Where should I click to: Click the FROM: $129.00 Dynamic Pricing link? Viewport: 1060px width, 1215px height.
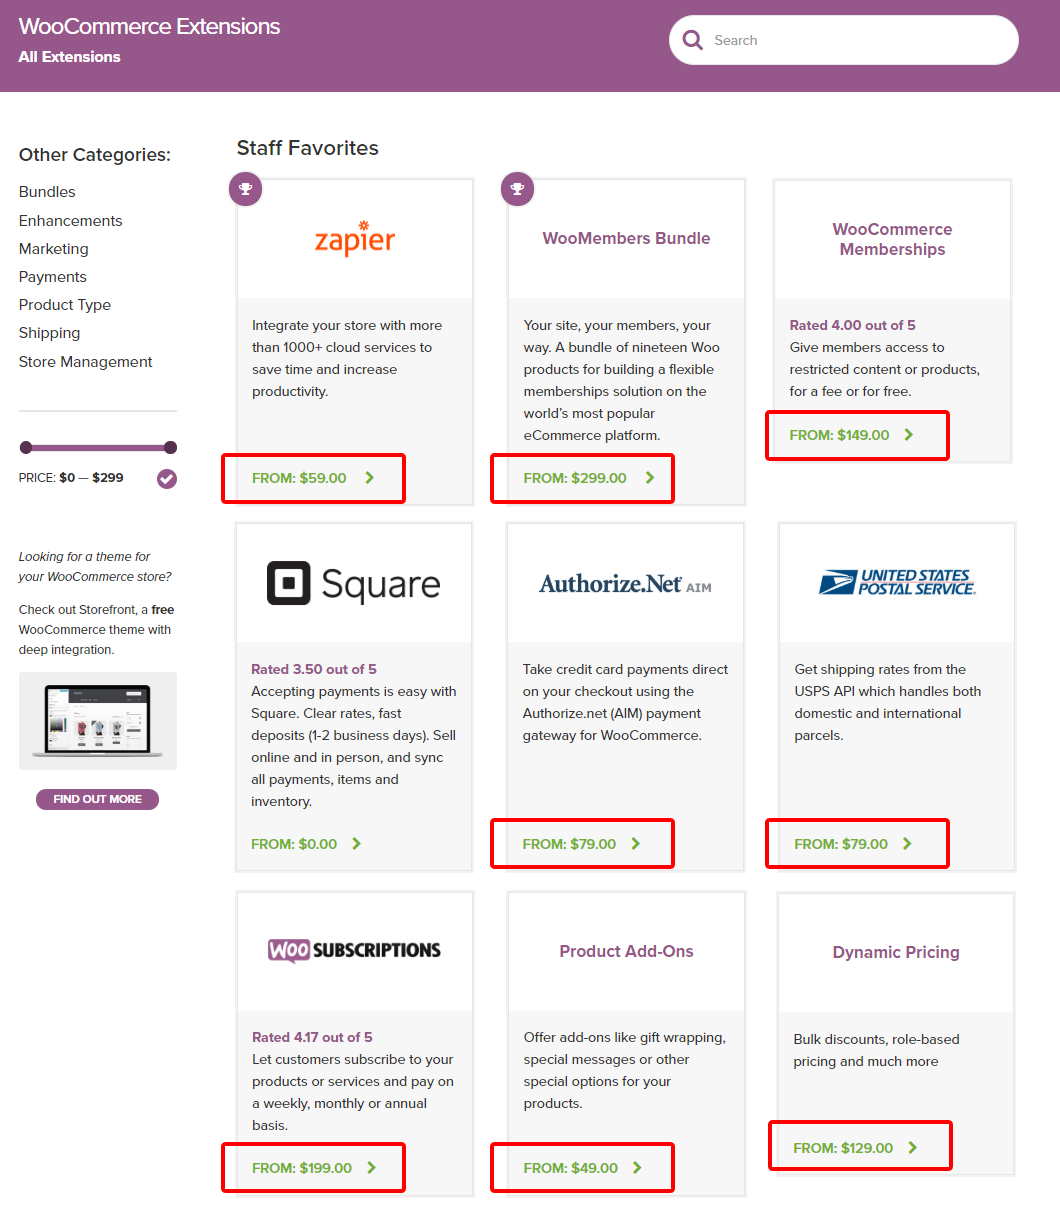[843, 1148]
